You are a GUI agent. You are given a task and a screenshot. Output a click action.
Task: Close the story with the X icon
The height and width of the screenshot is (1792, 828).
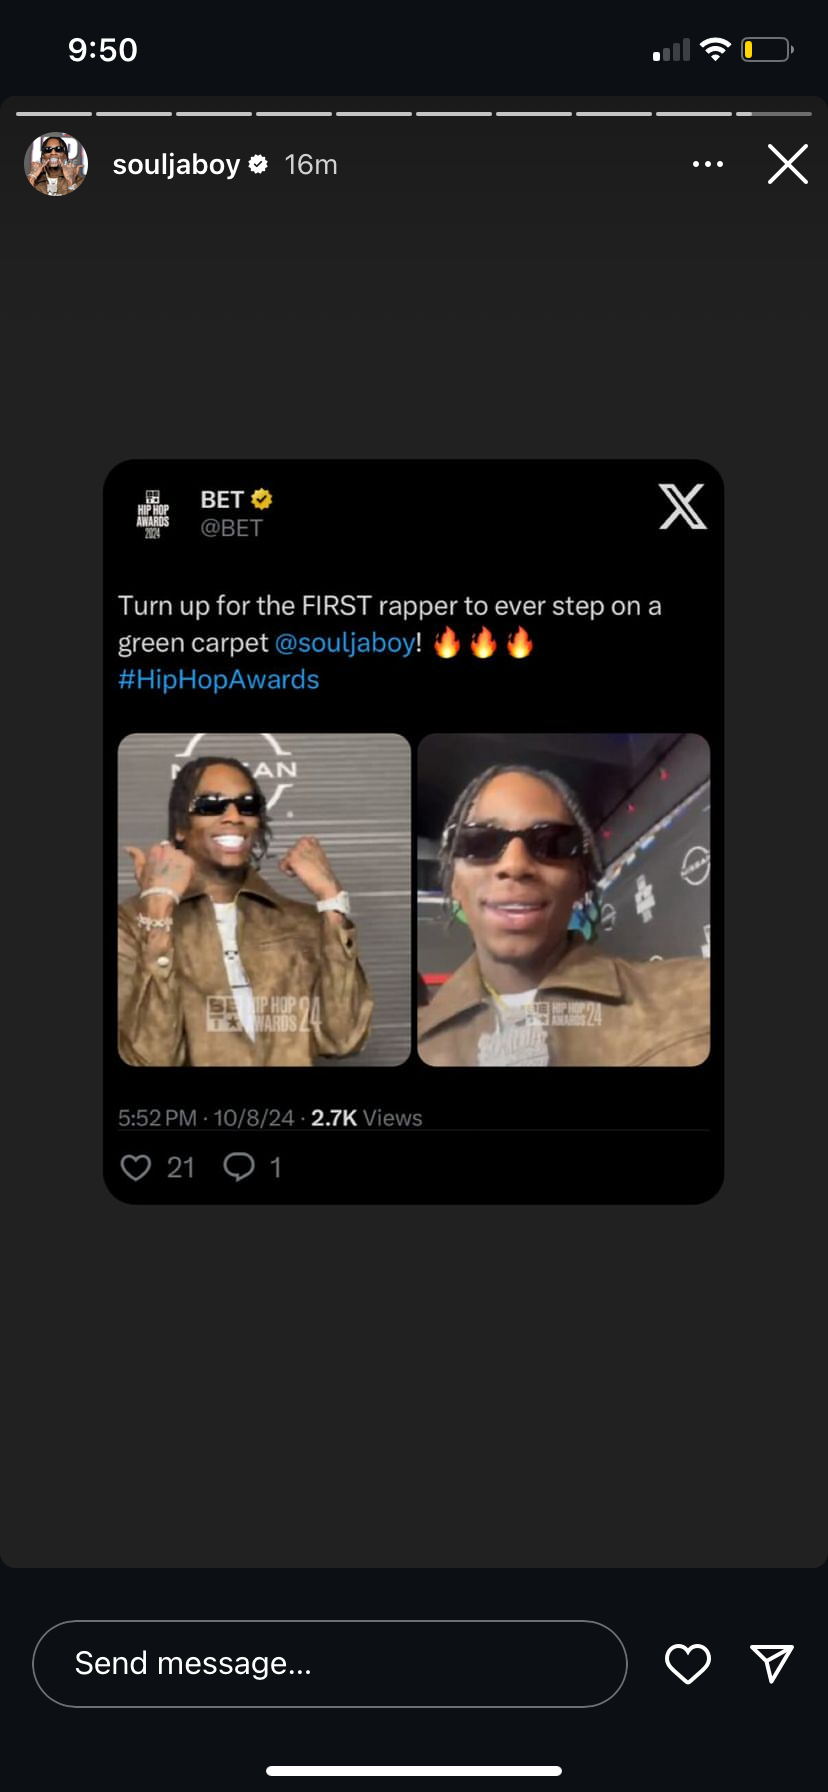(x=787, y=164)
